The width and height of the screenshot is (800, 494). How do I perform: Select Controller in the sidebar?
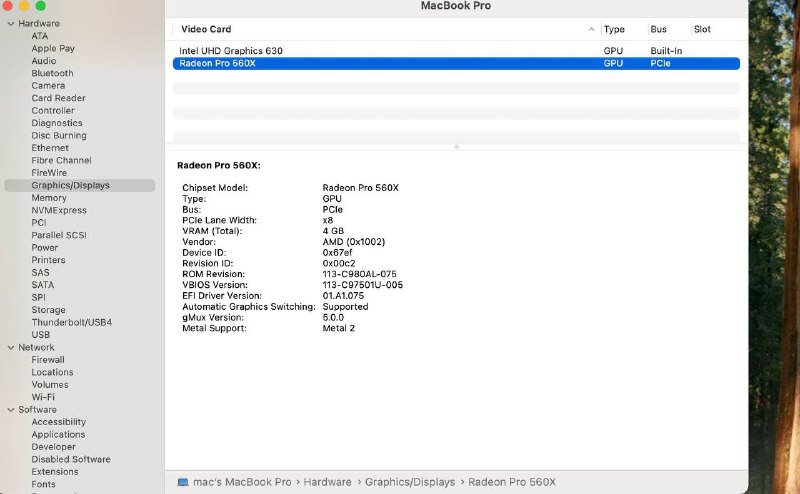tap(53, 111)
